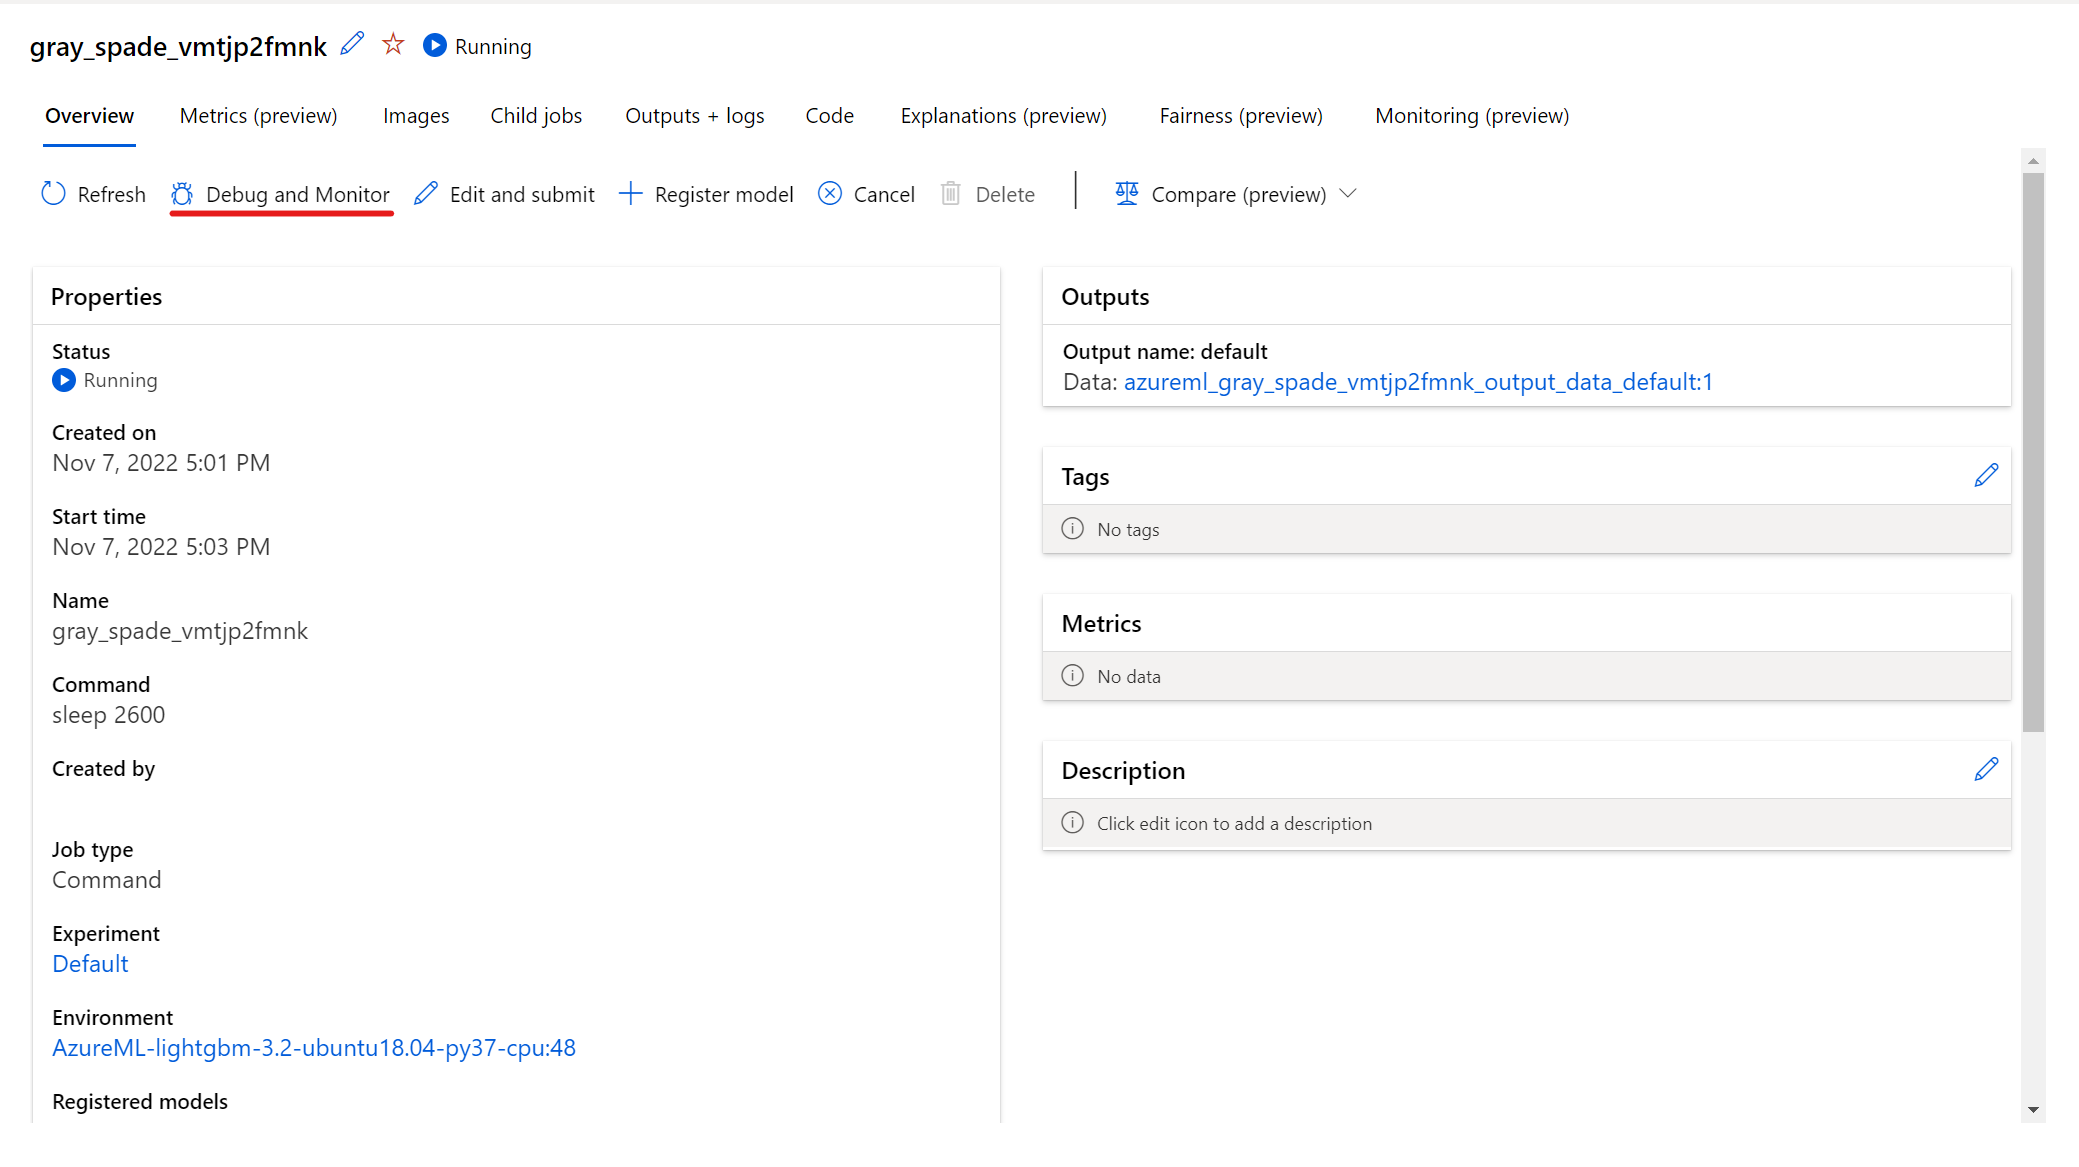Click the Edit and submit icon
The height and width of the screenshot is (1167, 2079).
424,193
